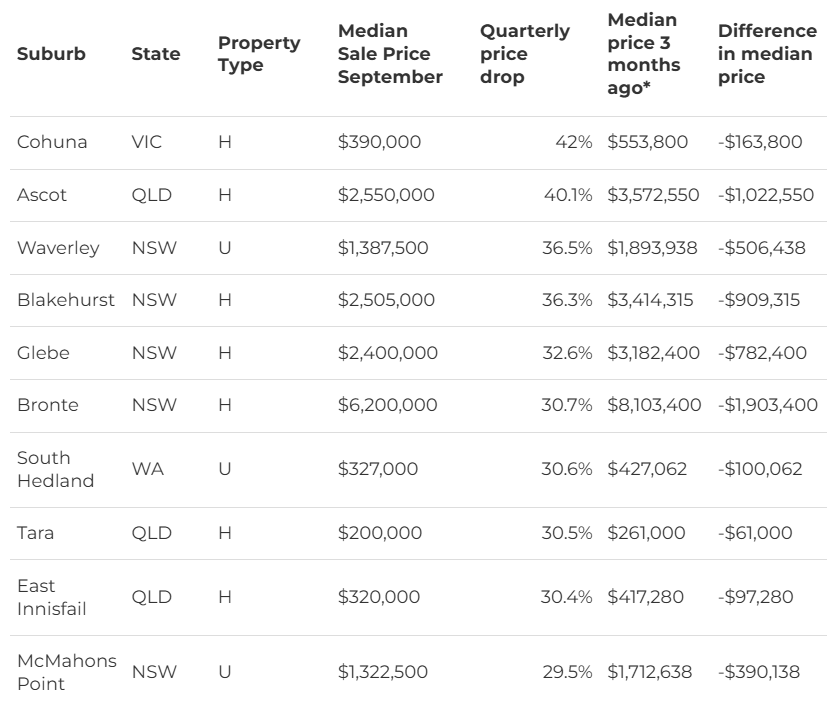Click the $1,712,638 median price cell
Viewport: 827px width, 701px height.
(x=650, y=672)
